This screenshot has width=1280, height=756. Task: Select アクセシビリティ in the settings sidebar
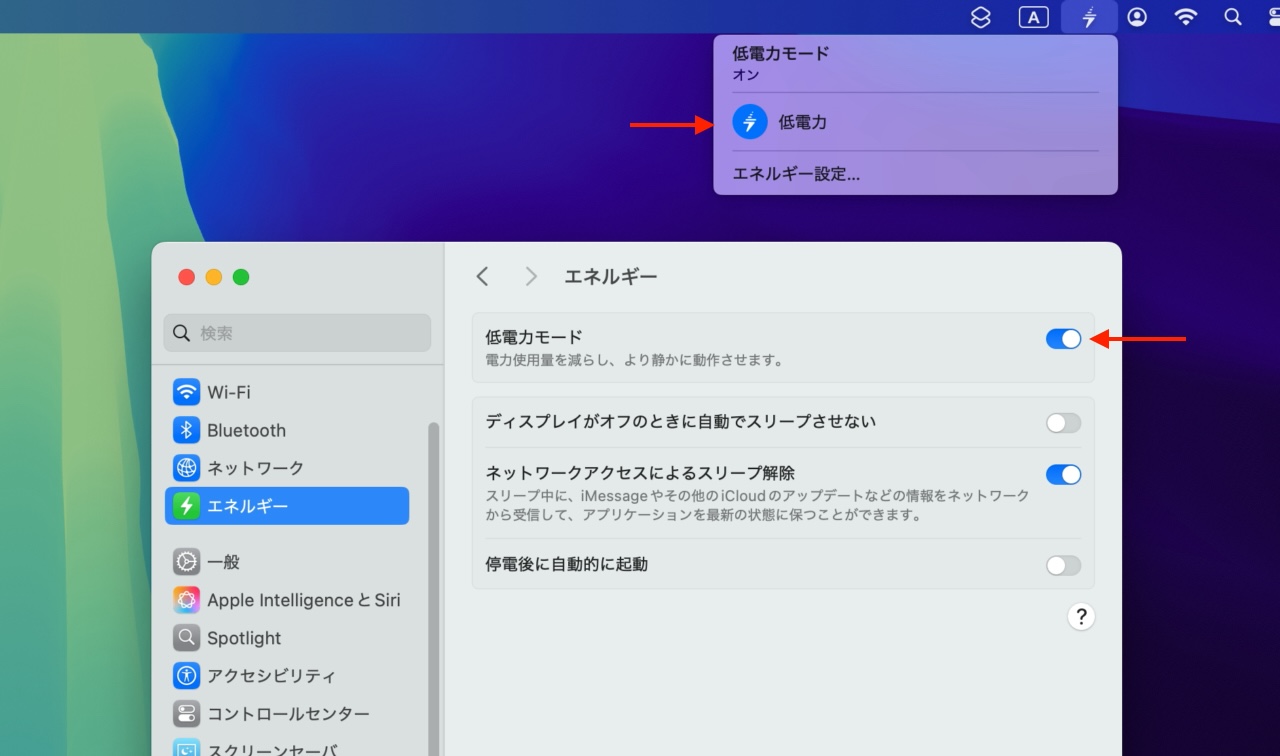pos(287,676)
